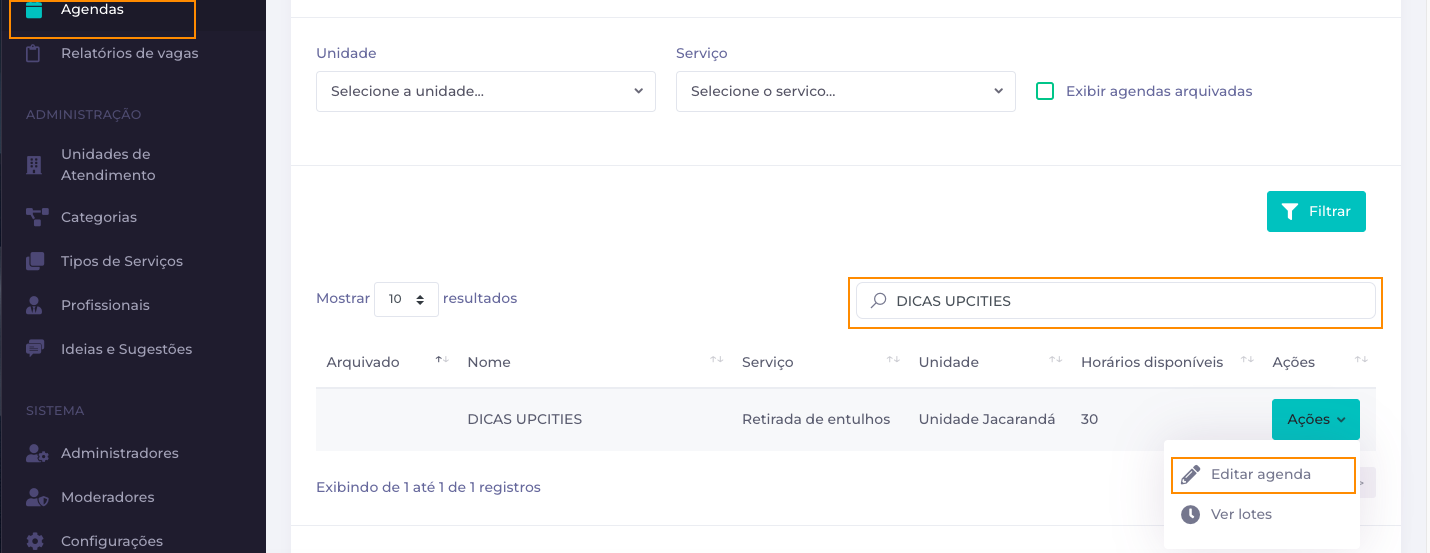Click Retirada de entulhos cell
Screen dimensions: 1430x553
[816, 419]
